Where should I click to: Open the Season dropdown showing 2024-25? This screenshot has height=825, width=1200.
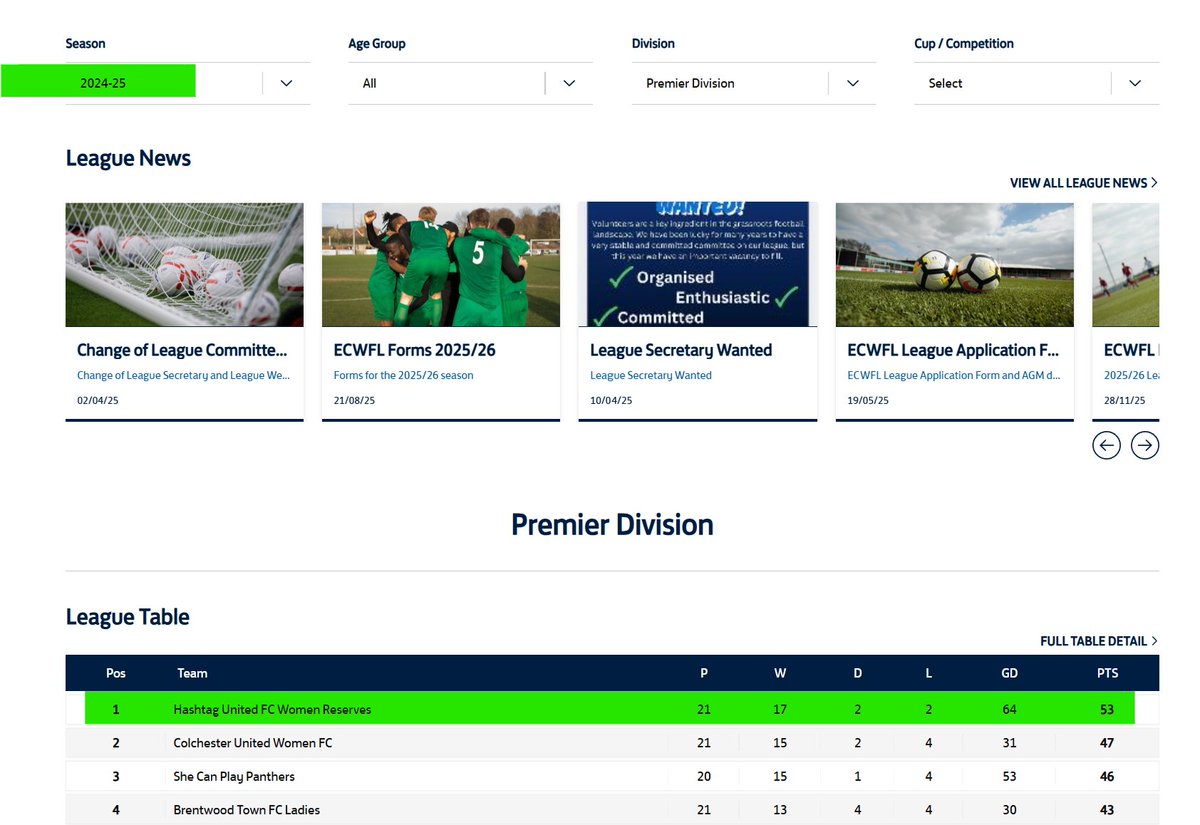click(x=188, y=83)
